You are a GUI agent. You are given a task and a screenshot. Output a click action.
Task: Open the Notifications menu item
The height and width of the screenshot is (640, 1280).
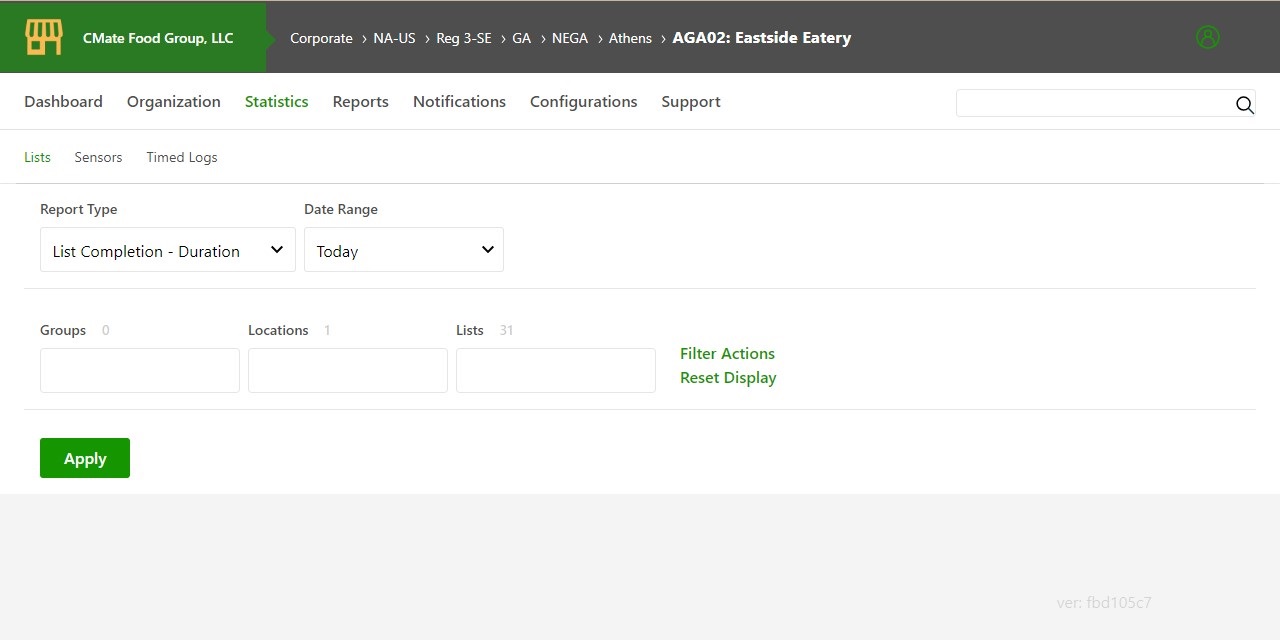coord(459,102)
